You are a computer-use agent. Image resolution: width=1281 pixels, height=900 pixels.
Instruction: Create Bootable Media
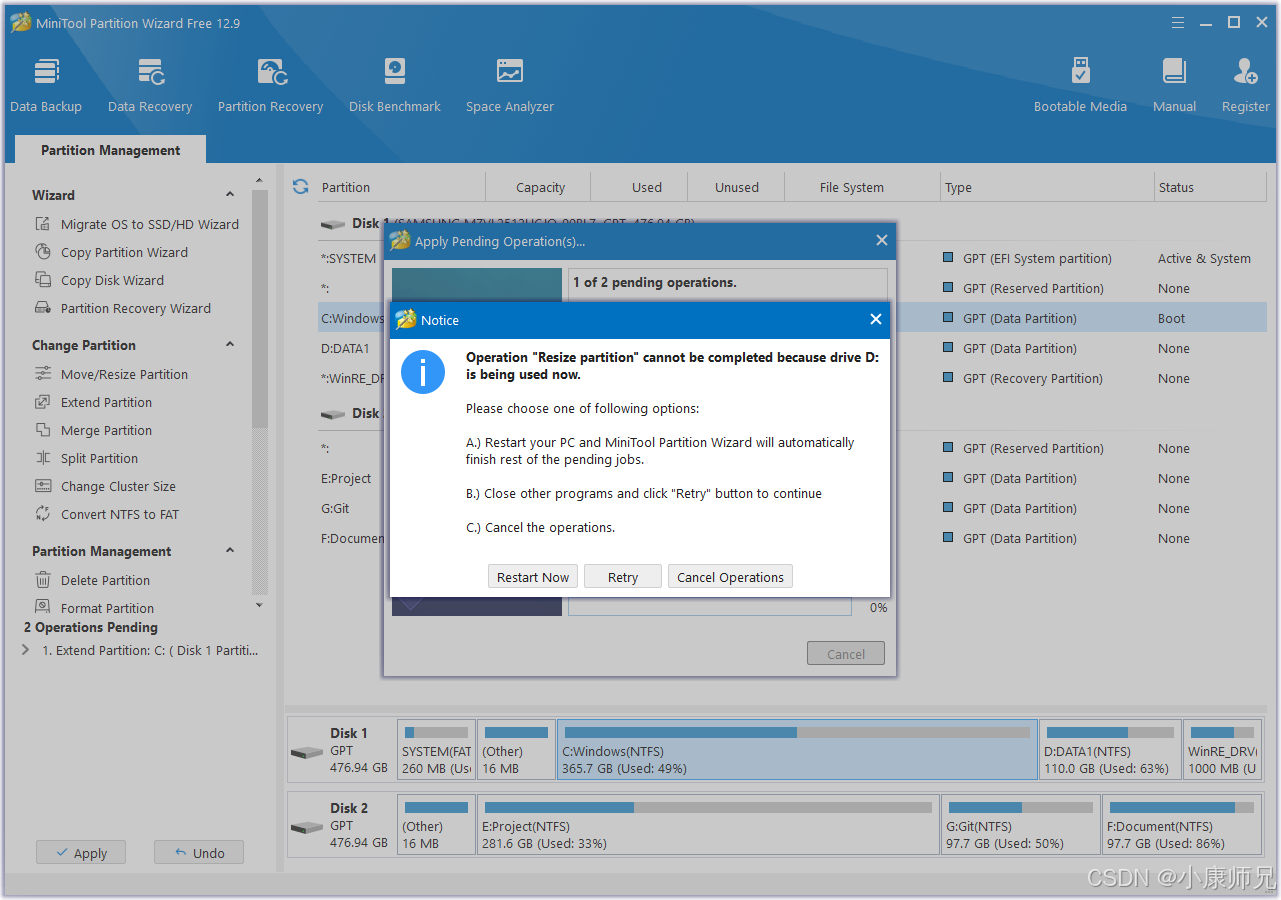pyautogui.click(x=1080, y=85)
